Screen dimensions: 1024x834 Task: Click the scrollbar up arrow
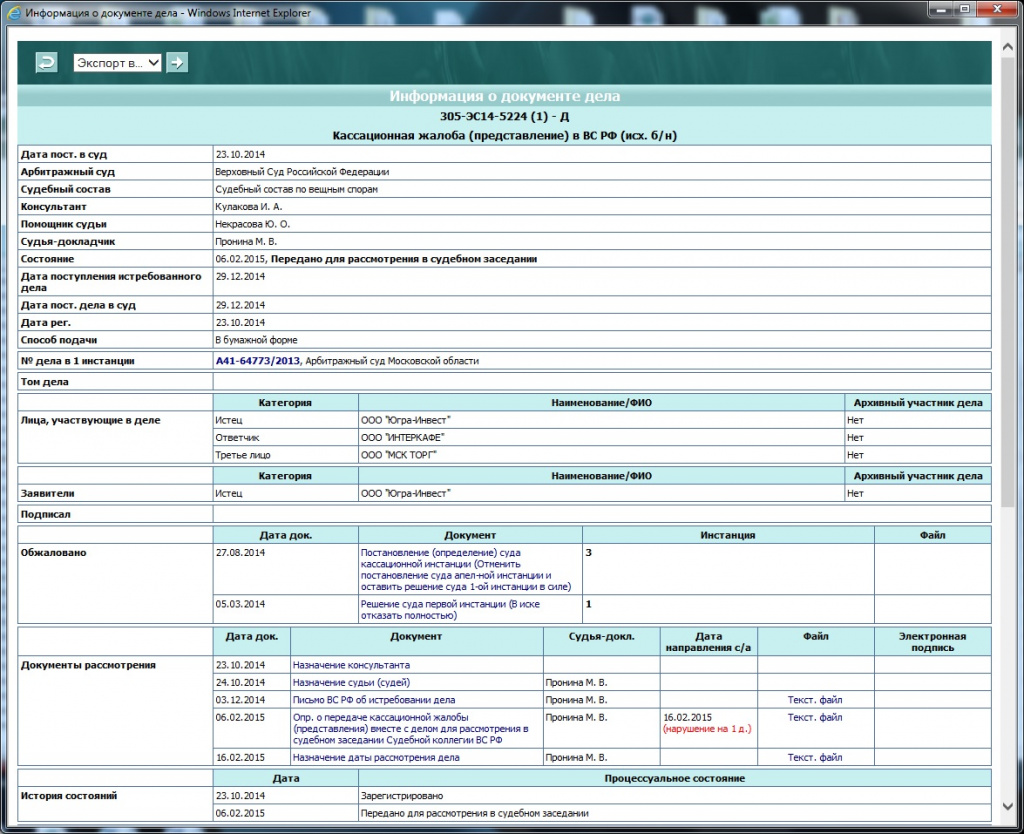[1008, 48]
